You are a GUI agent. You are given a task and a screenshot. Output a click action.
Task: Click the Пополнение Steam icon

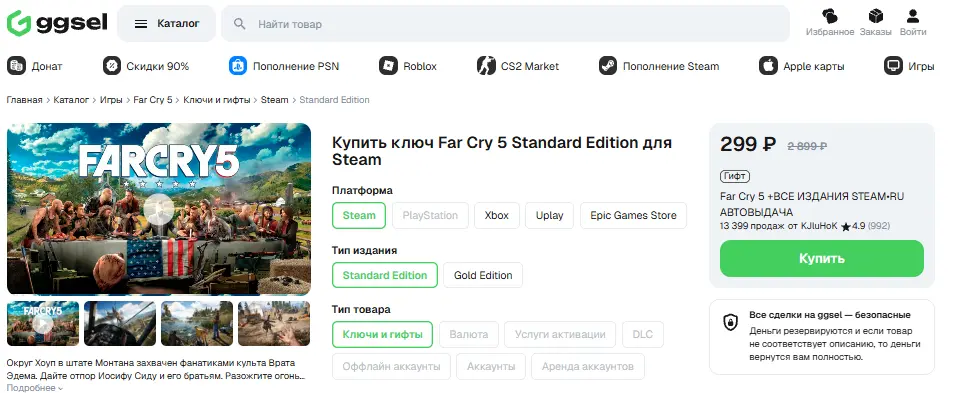coord(608,66)
